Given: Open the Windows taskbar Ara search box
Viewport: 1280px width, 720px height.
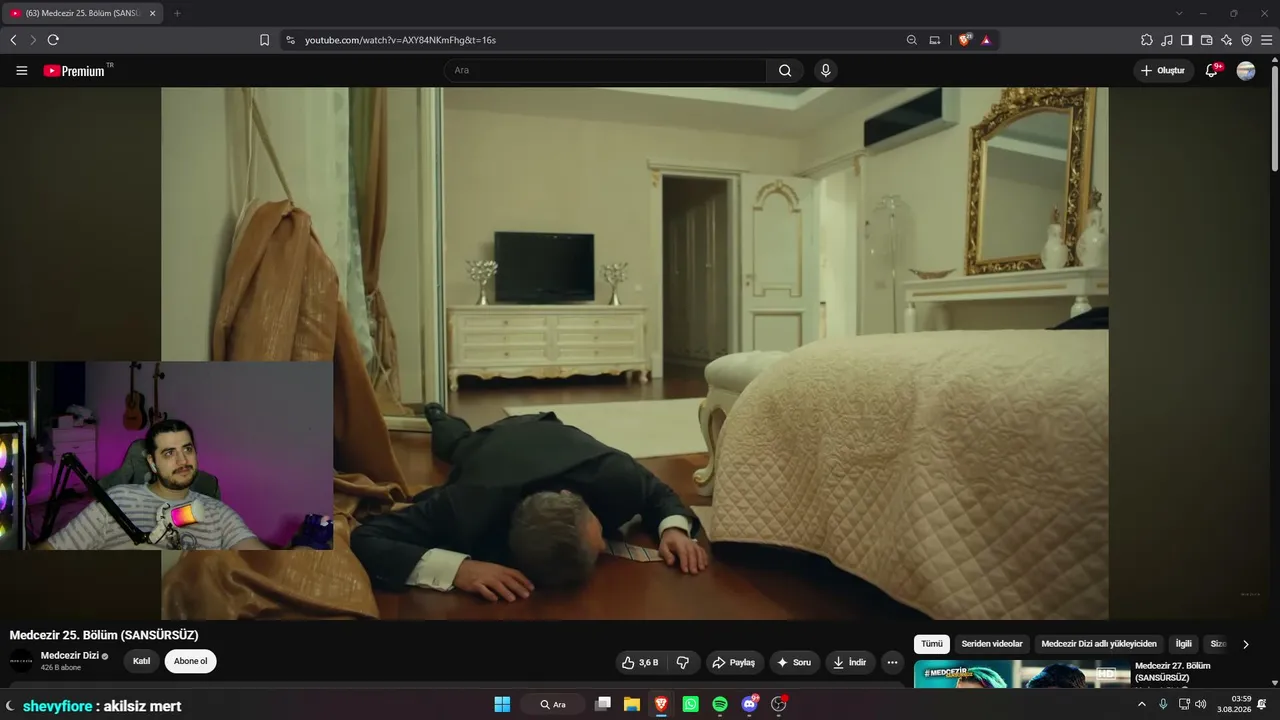Looking at the screenshot, I should (553, 704).
